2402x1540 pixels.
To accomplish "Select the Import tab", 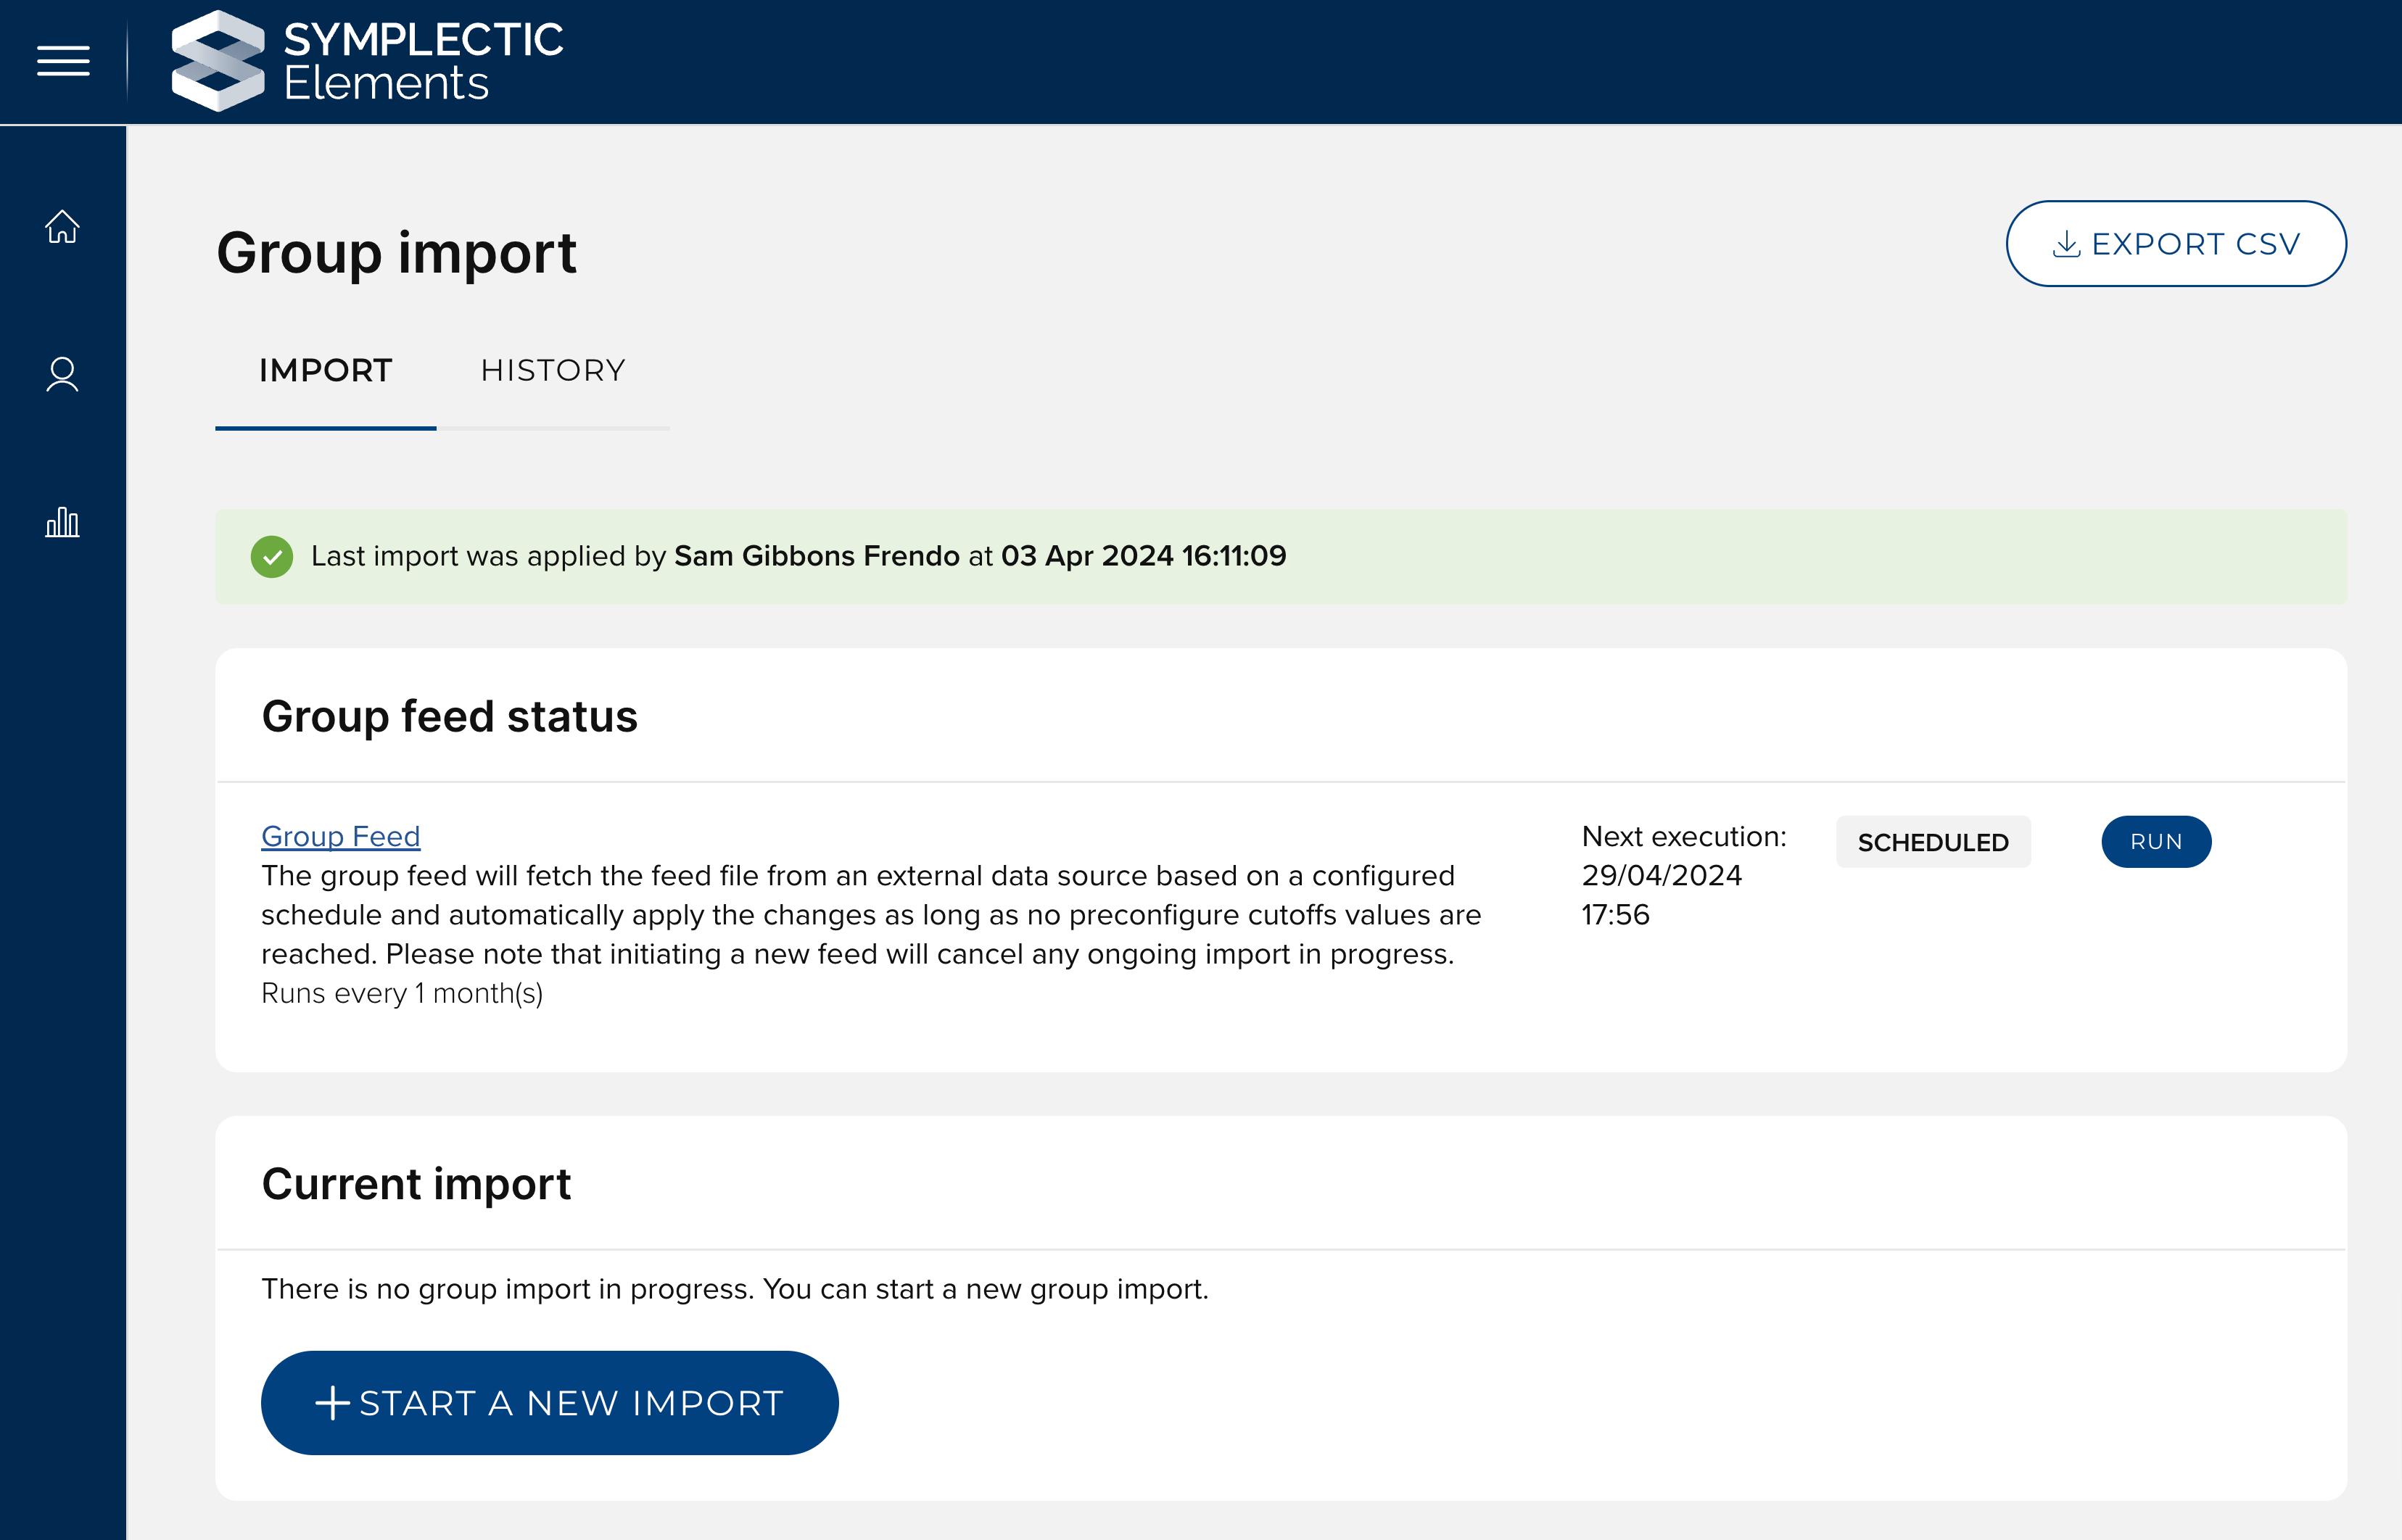I will 325,371.
